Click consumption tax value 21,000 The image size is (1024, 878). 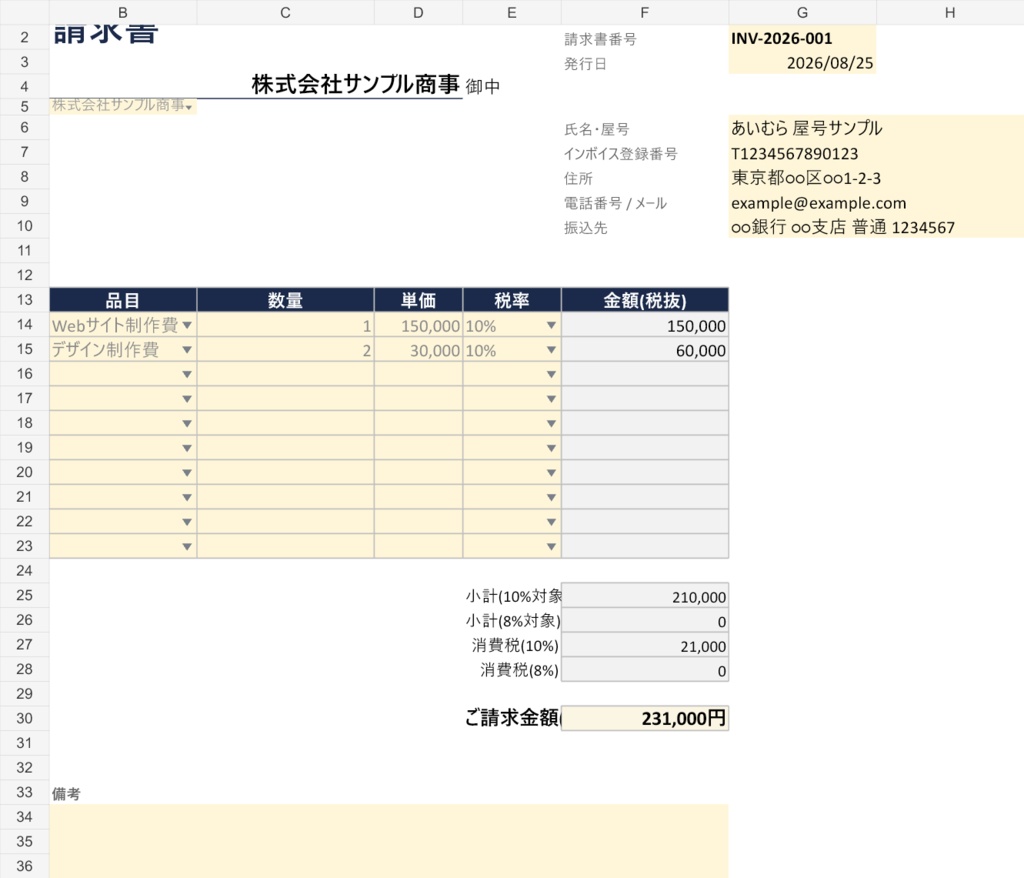[645, 645]
